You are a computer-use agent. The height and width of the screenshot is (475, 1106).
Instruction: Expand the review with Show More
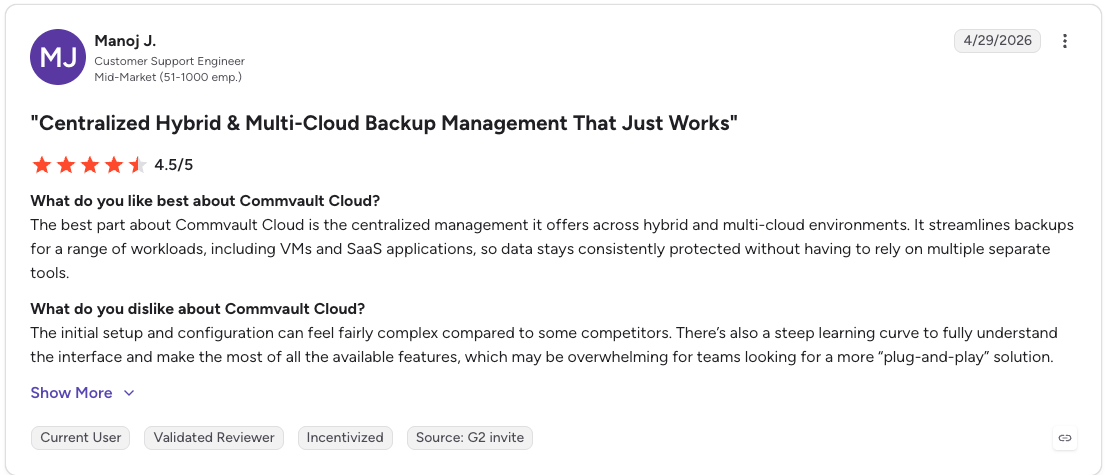pyautogui.click(x=82, y=393)
